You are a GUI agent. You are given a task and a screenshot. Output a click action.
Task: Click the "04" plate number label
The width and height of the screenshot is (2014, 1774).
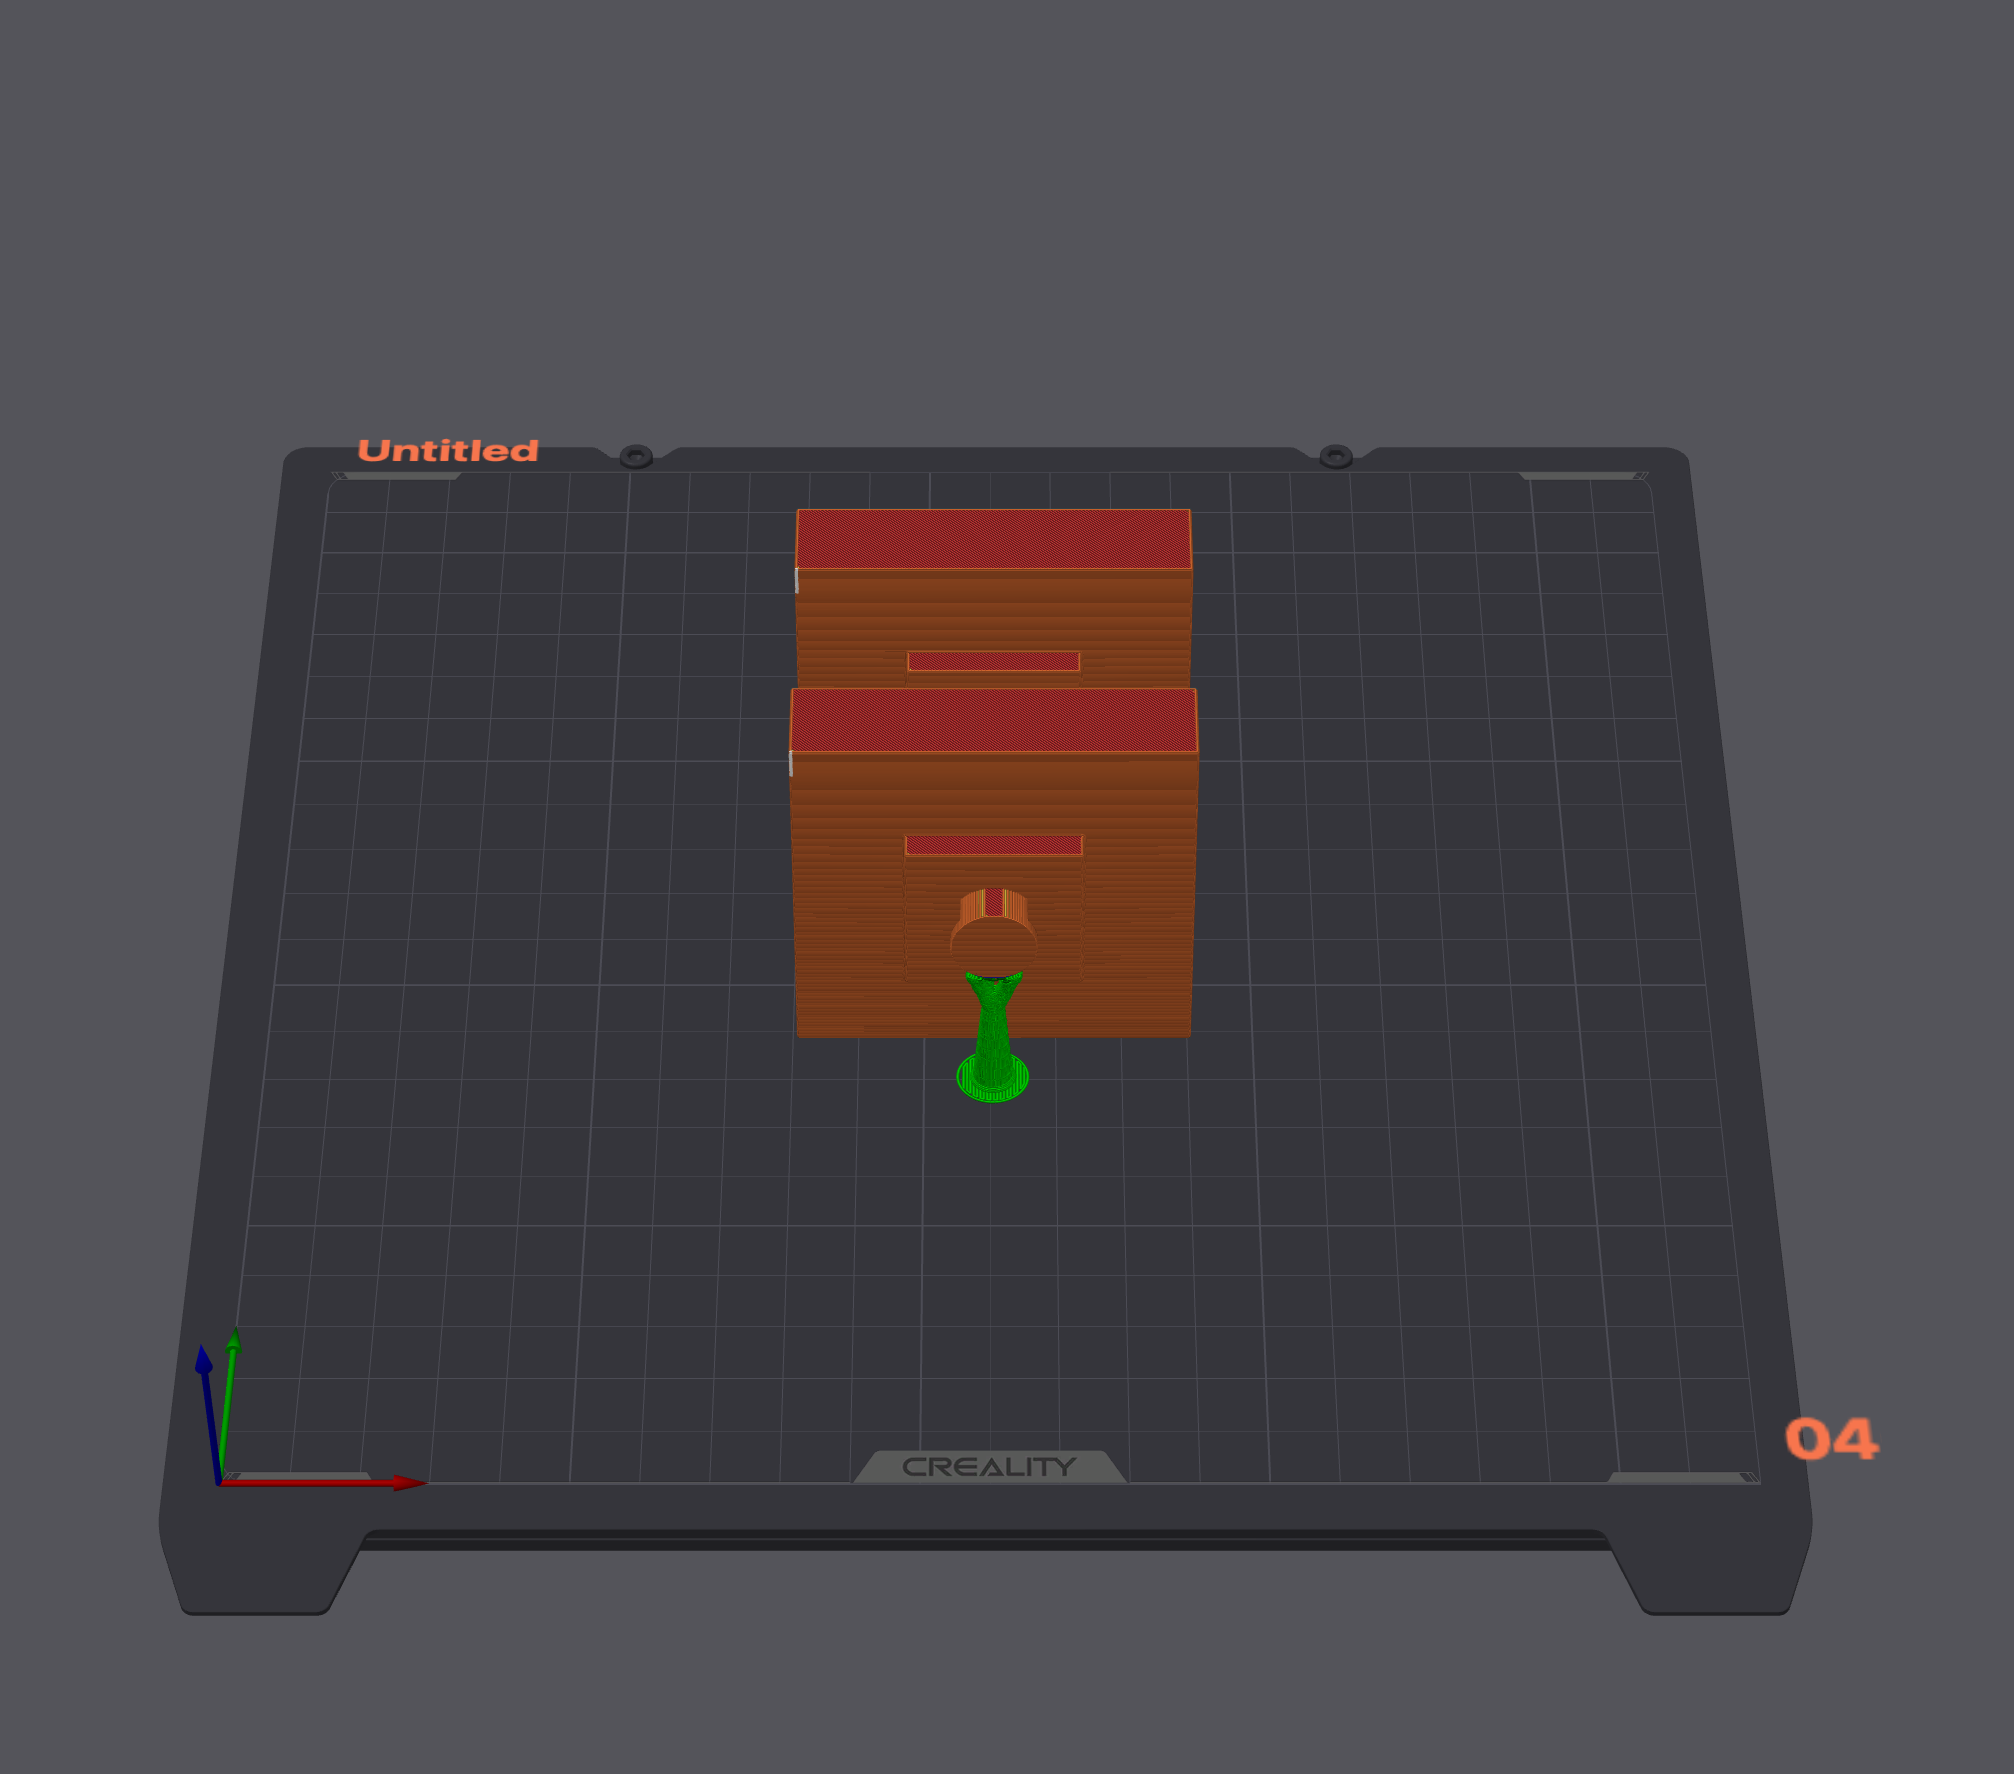click(1830, 1439)
